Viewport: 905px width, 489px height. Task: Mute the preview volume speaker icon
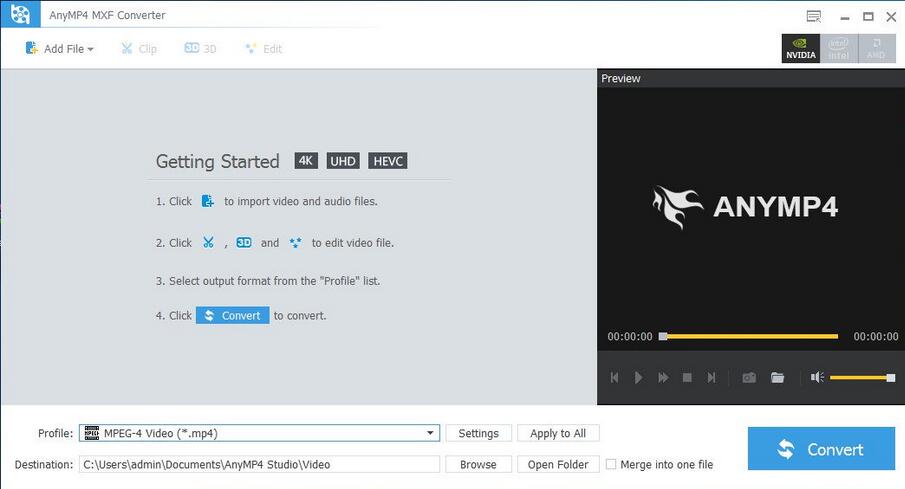coord(817,378)
